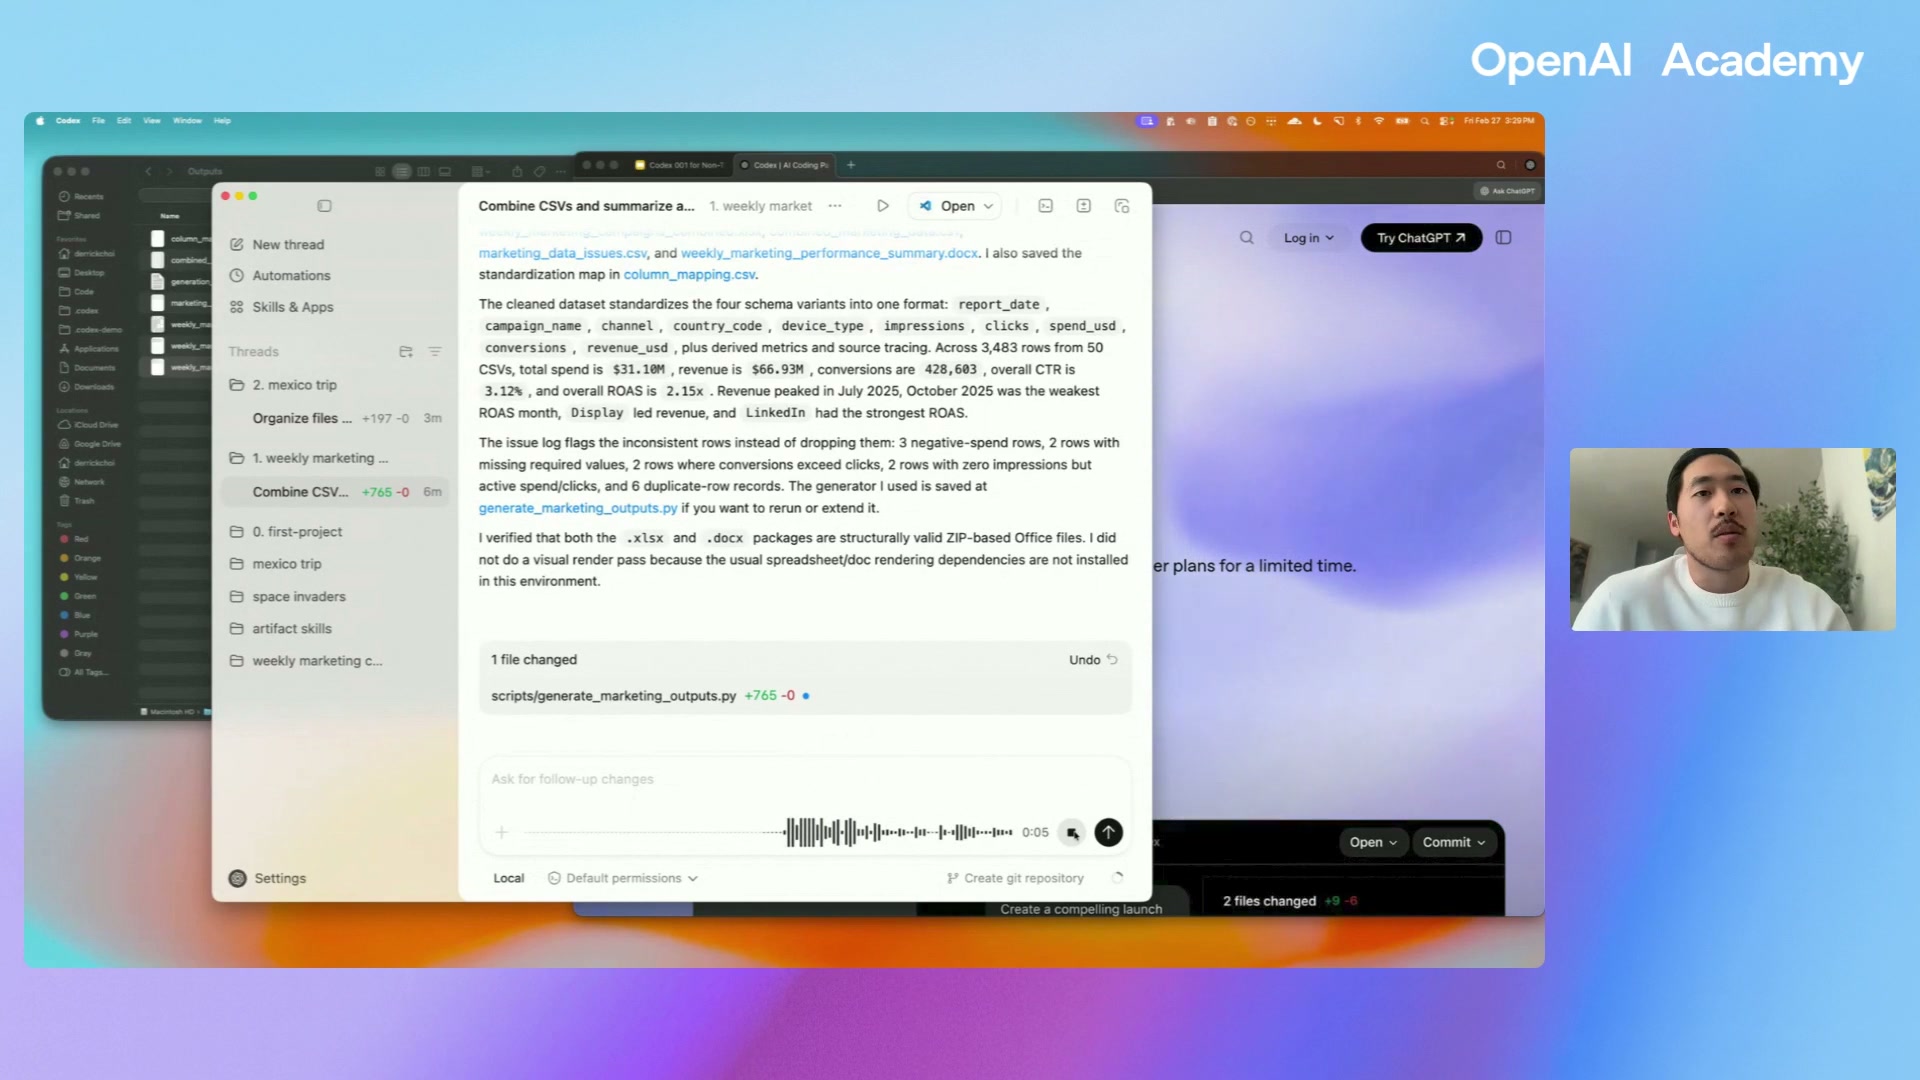This screenshot has height=1080, width=1920.
Task: Undo the file change
Action: coord(1092,660)
